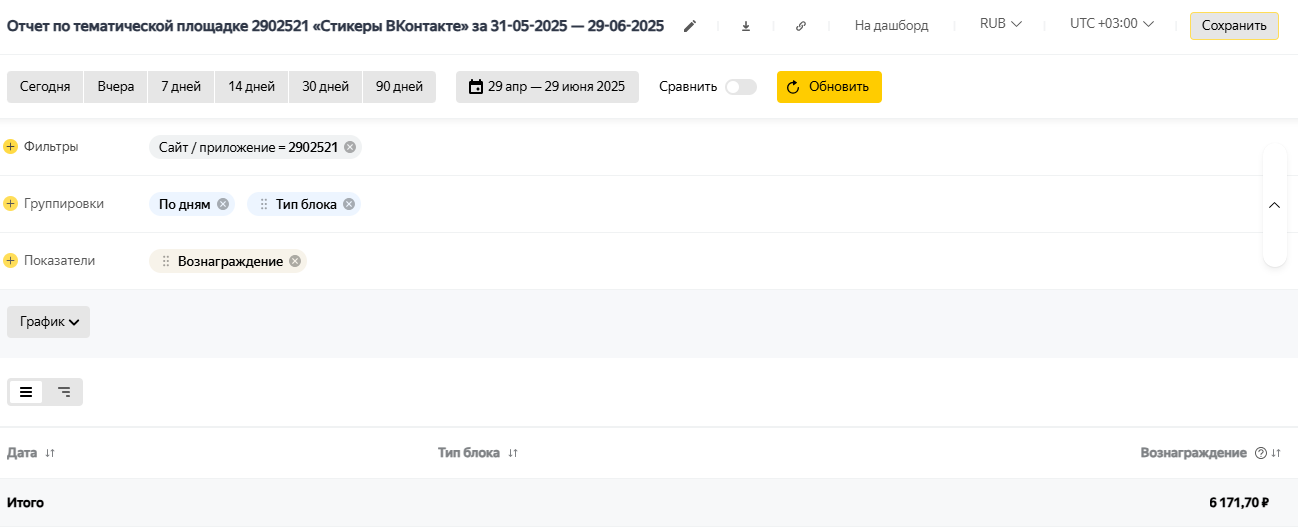Click the pencil icon to rename report
1298x531 pixels.
[690, 26]
